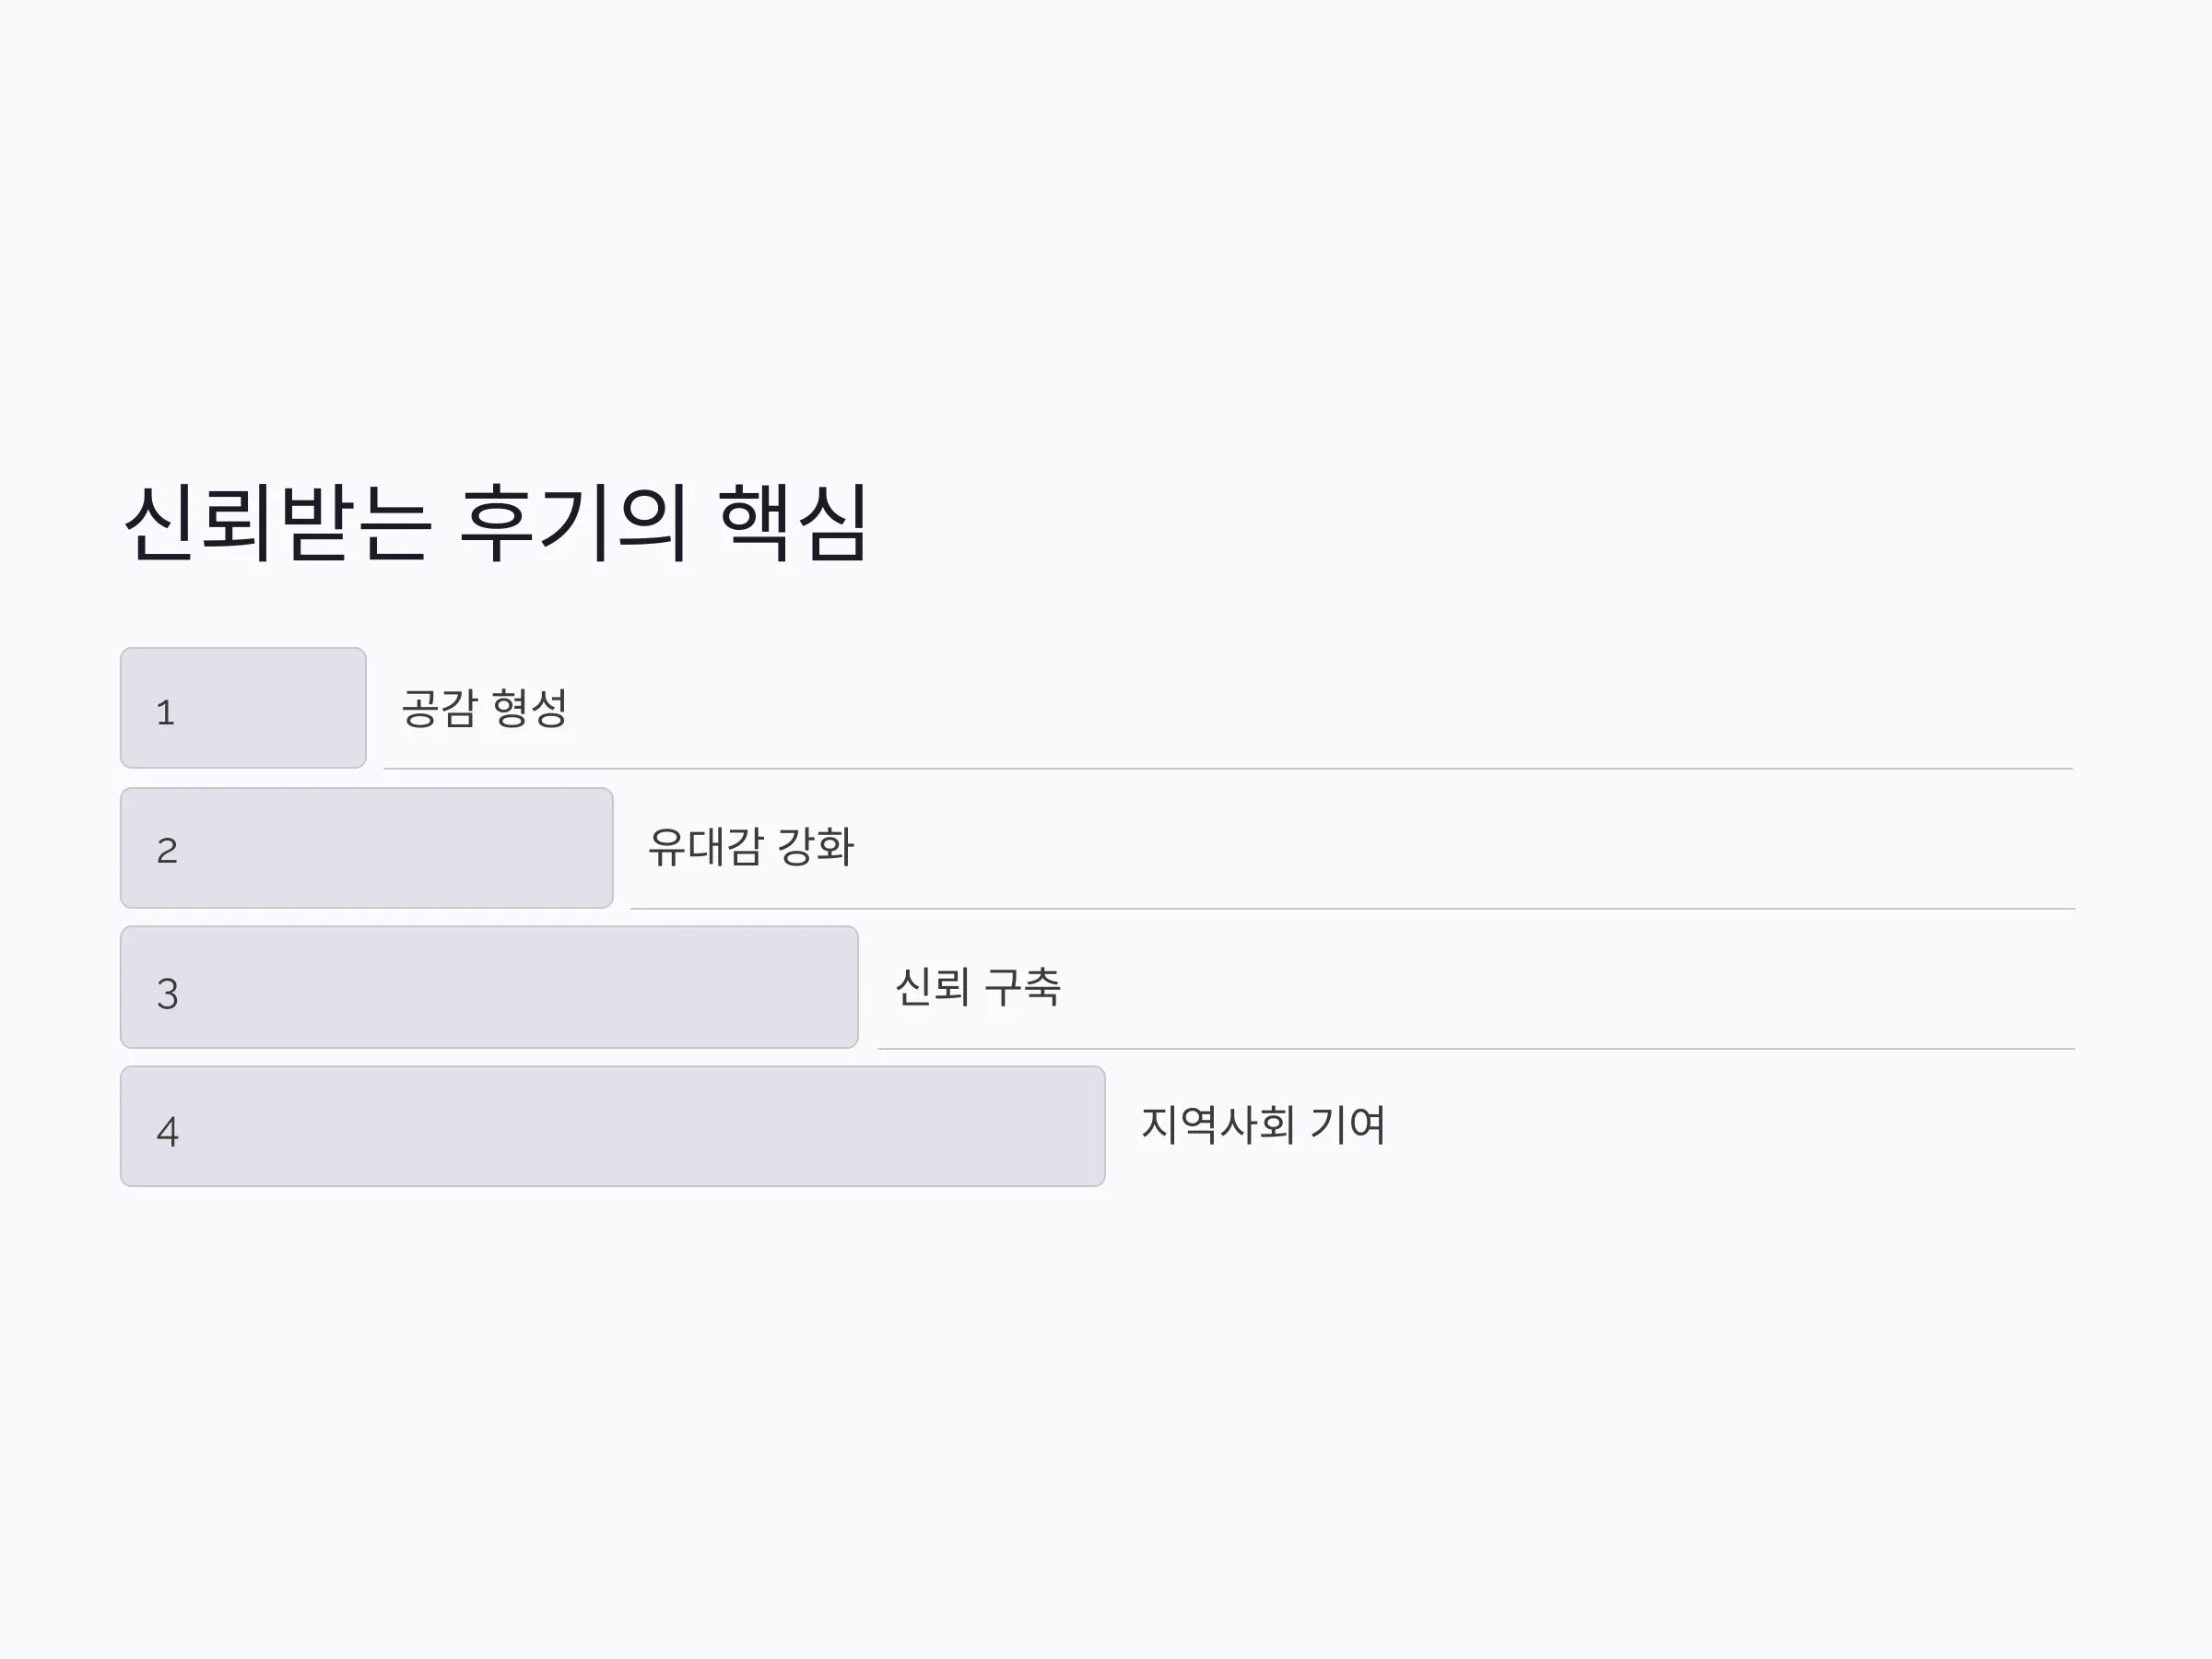The width and height of the screenshot is (2212, 1659).
Task: Click the number 4 inside the fourth bar
Action: pos(167,1132)
